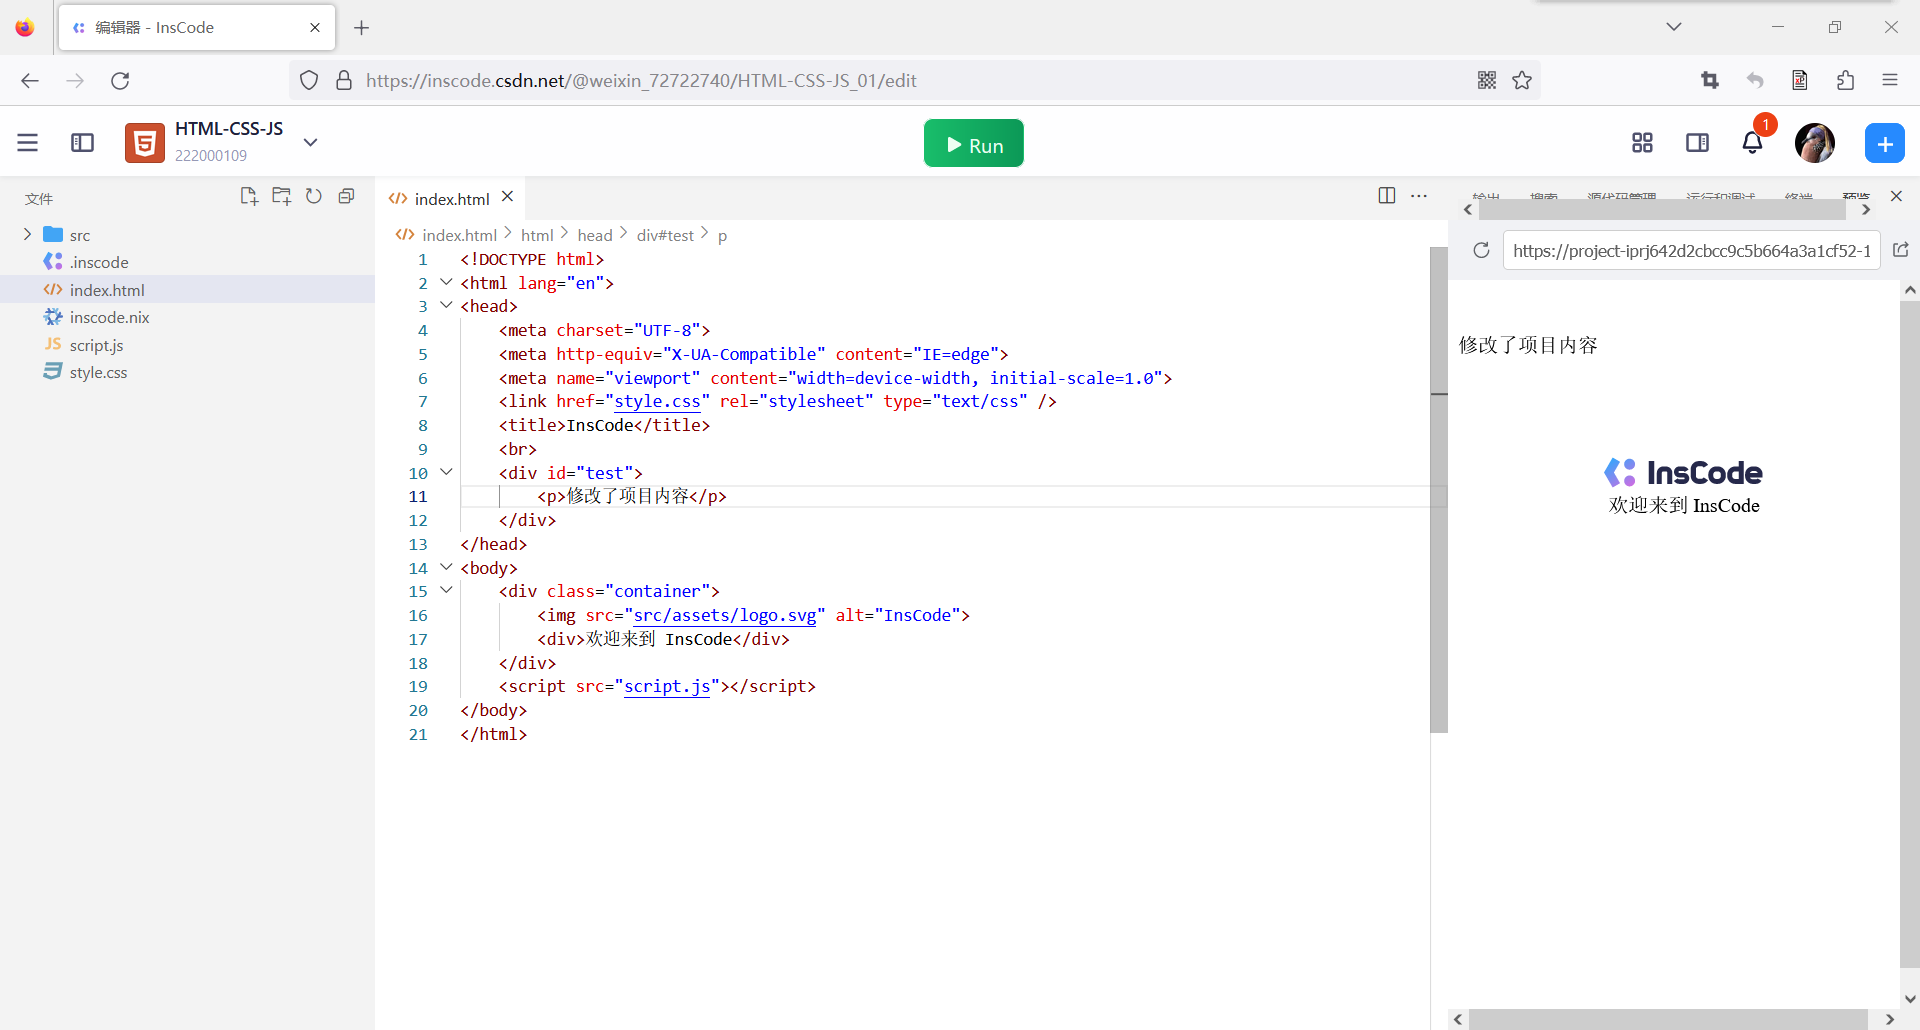Click the preview vertical scrollbar
This screenshot has width=1920, height=1030.
[x=1910, y=634]
